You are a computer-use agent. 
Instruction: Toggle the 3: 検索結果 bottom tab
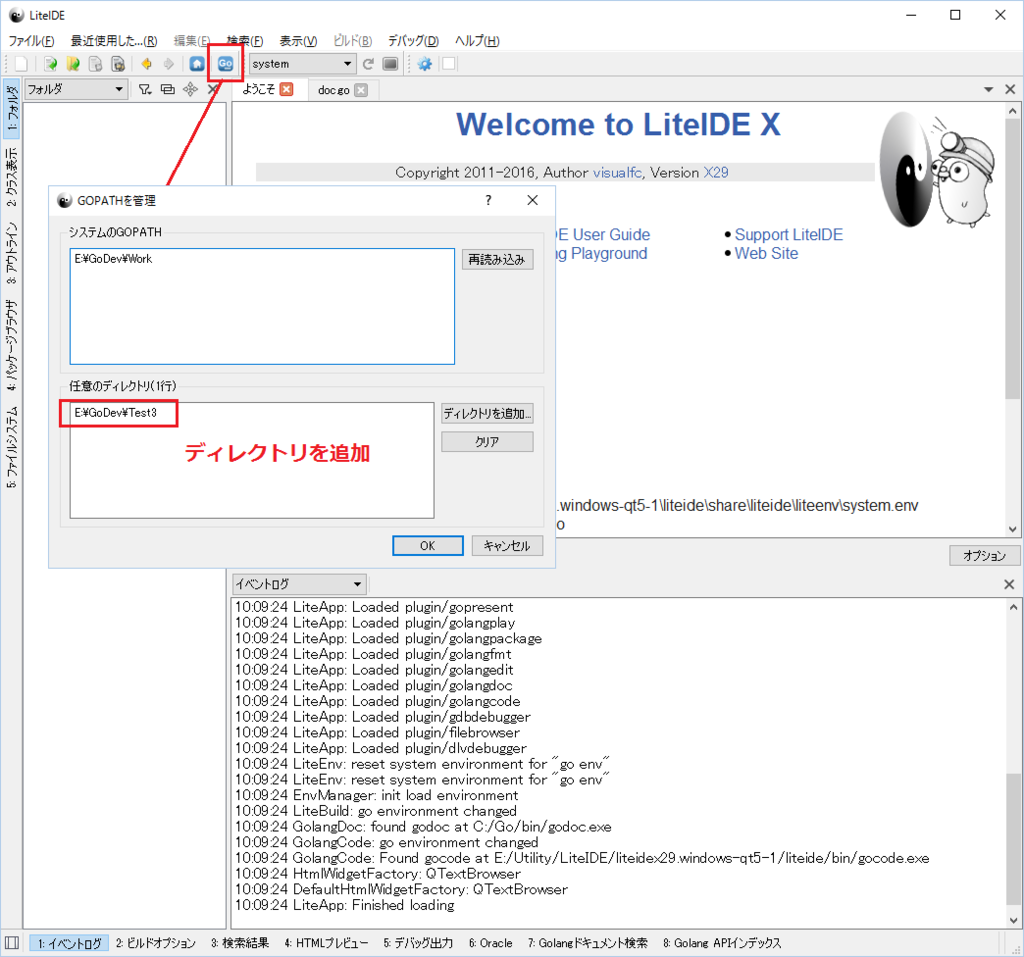(240, 943)
